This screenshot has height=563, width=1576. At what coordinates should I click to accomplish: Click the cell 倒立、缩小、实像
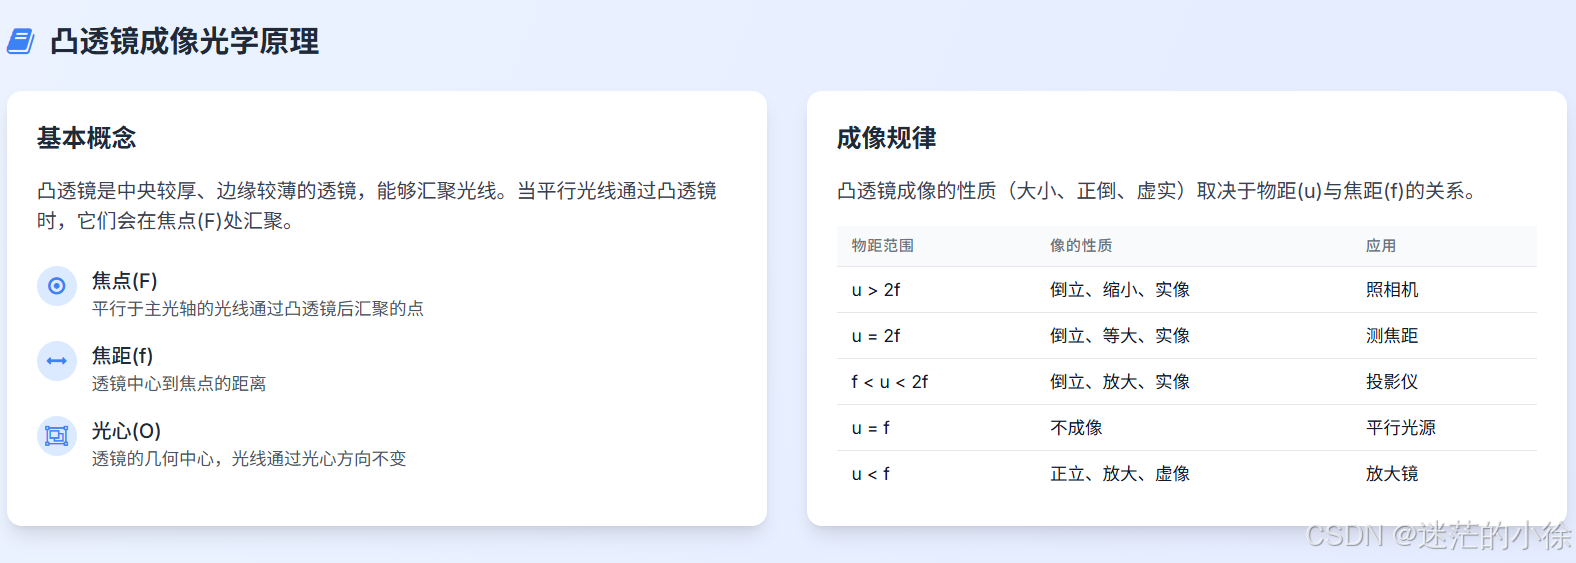point(1120,290)
